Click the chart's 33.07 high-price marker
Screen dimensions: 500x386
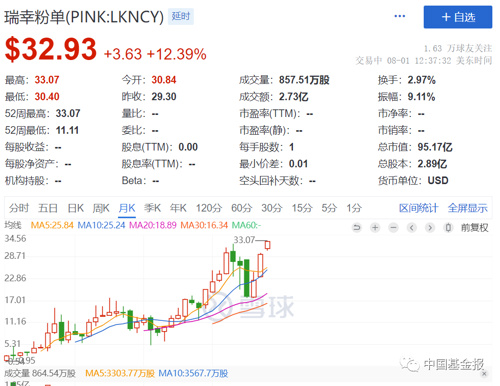(244, 240)
